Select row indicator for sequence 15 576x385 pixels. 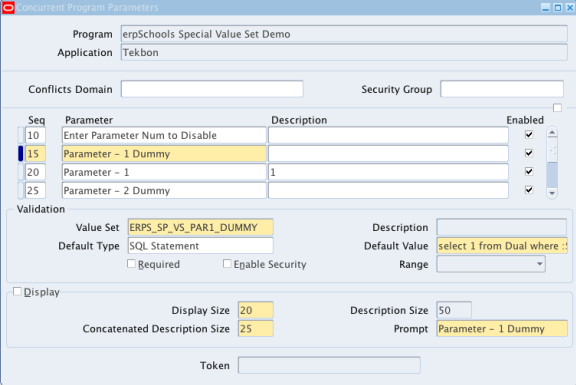[x=21, y=154]
